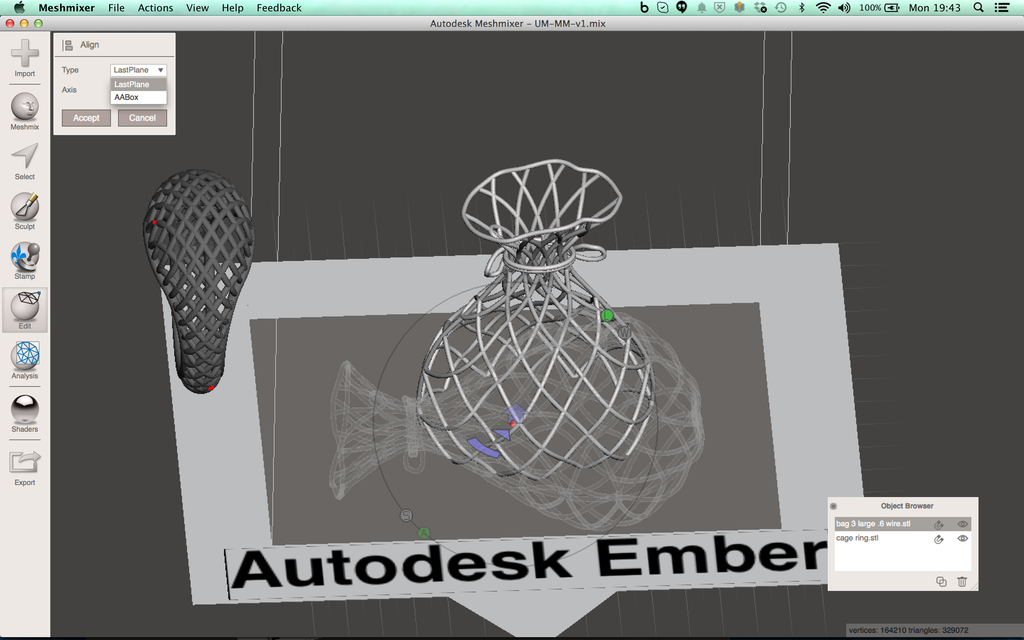This screenshot has width=1024, height=640.
Task: Open the Edit tools menu
Action: pos(25,310)
